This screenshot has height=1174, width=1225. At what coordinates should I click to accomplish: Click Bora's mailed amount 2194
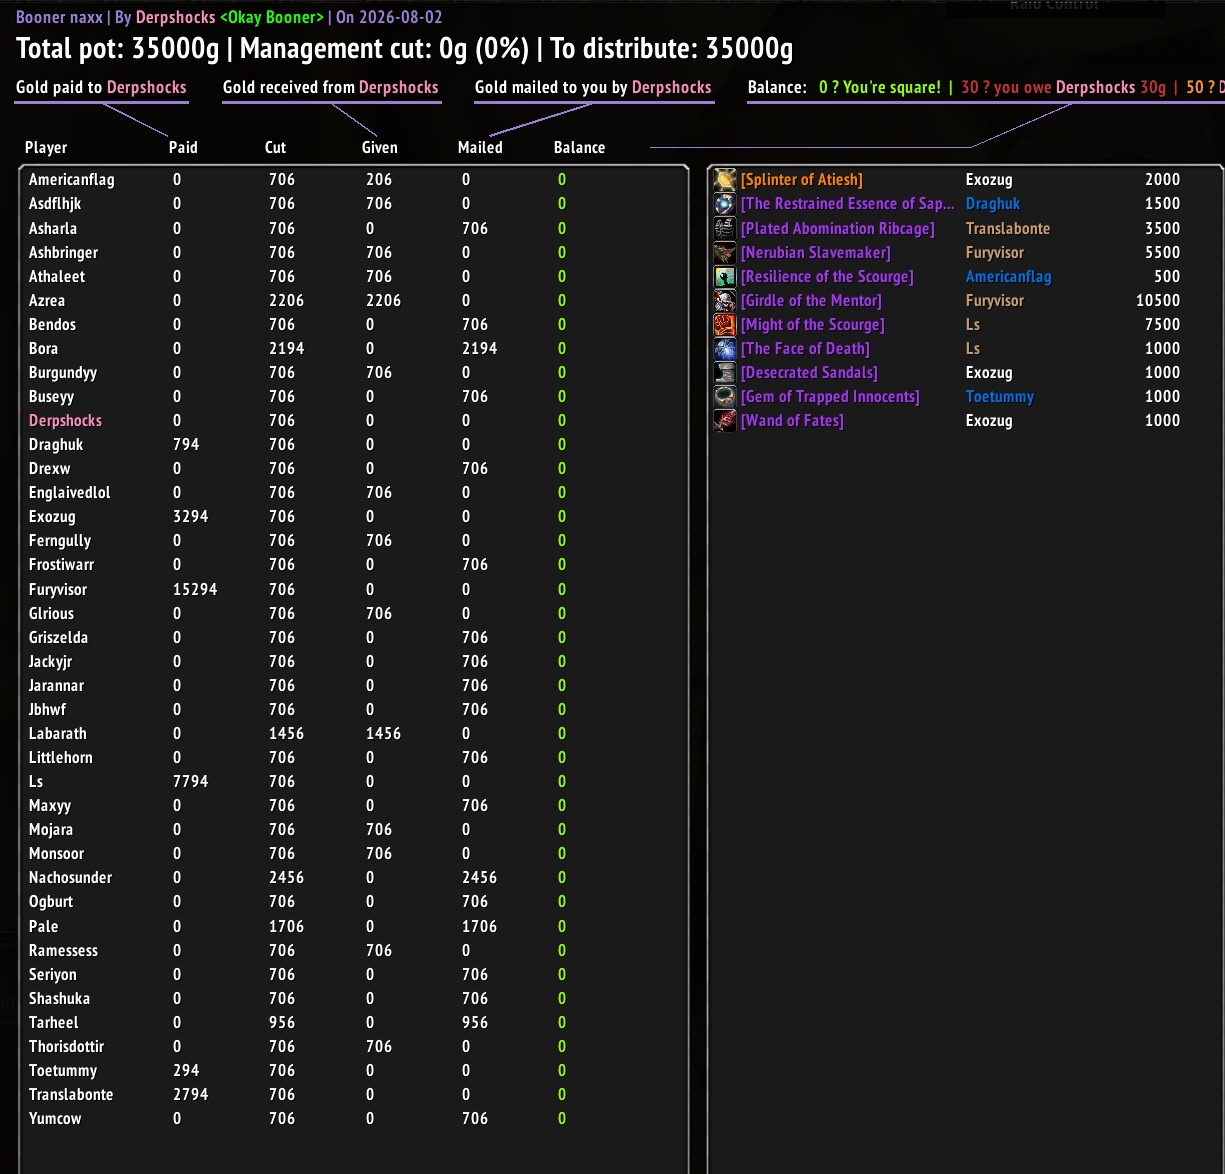479,348
